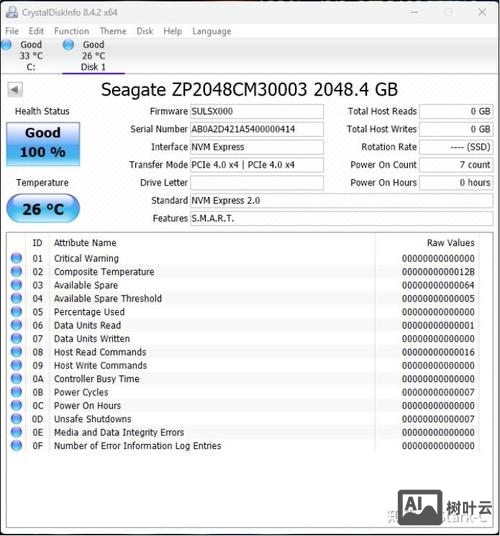500x536 pixels.
Task: Click raw value 0000000000016
Action: (438, 352)
